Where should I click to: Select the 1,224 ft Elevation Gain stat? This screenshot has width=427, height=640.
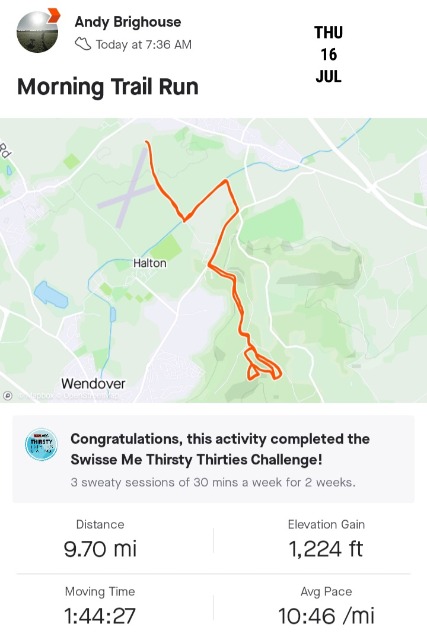(326, 540)
